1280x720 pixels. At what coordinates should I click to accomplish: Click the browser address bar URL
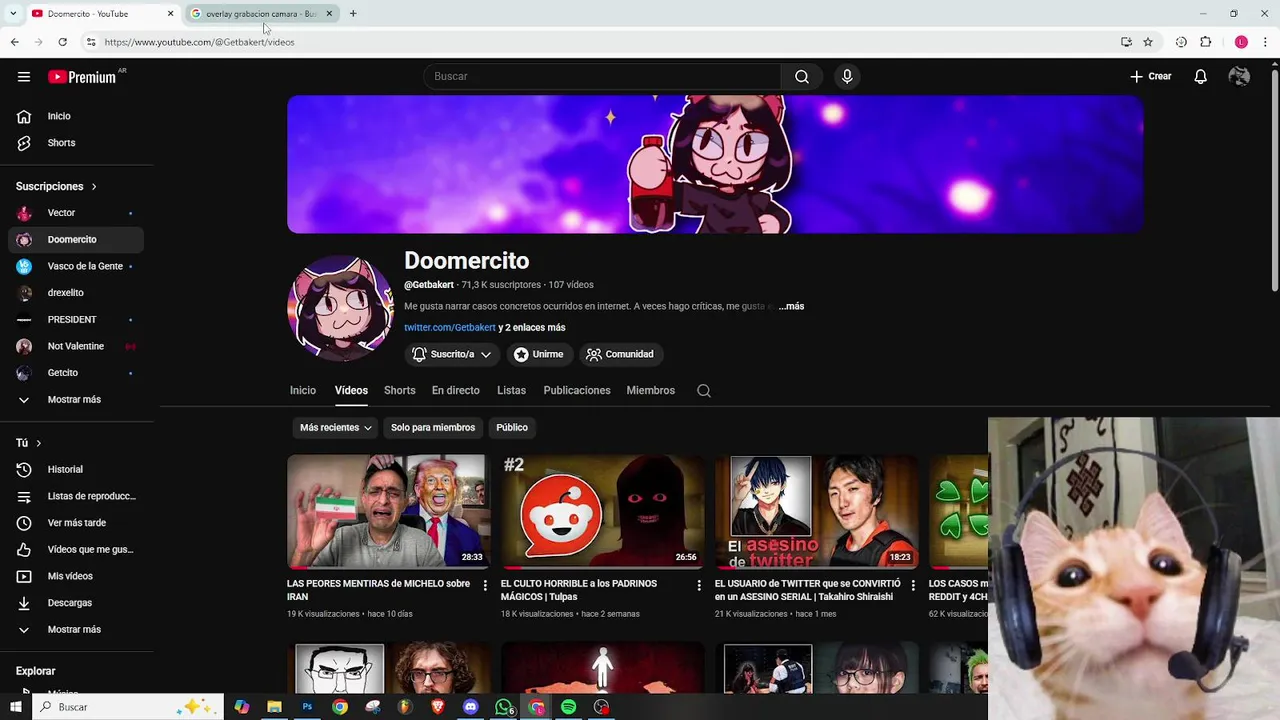(x=200, y=42)
